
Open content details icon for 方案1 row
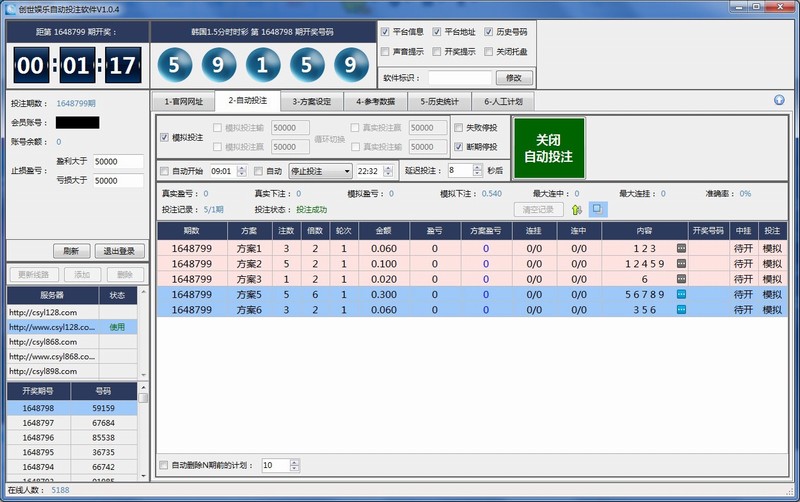681,248
